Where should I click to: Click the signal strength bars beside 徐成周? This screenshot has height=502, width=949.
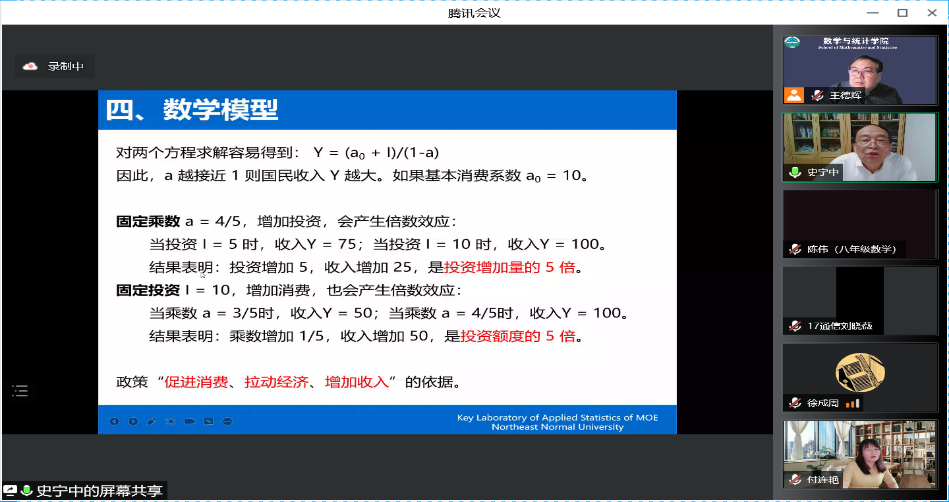pyautogui.click(x=852, y=403)
